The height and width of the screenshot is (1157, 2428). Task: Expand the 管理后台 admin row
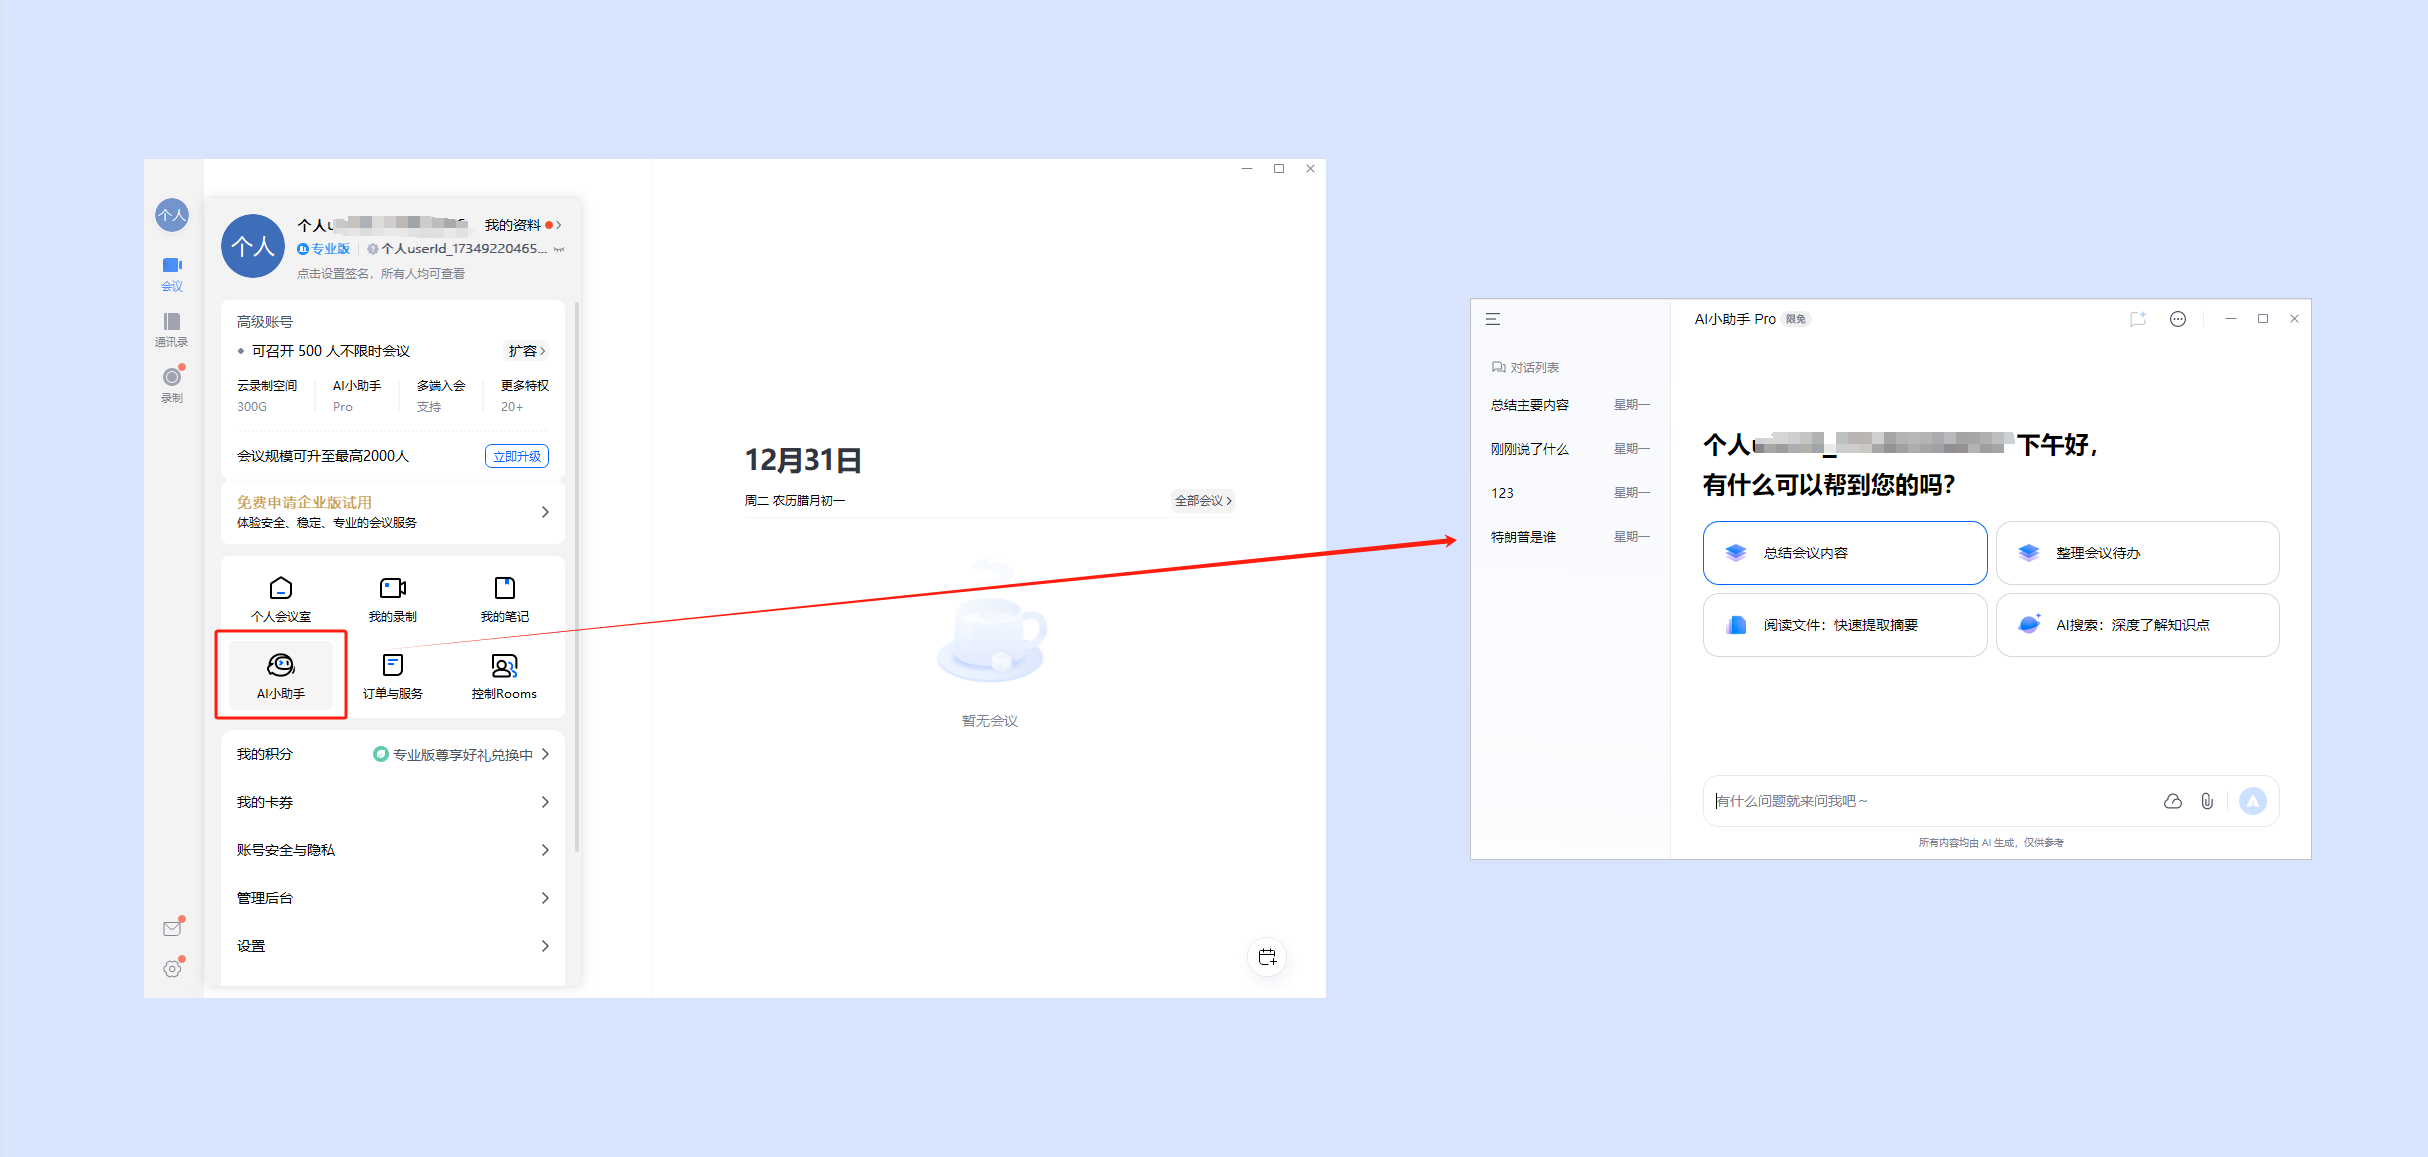point(393,898)
